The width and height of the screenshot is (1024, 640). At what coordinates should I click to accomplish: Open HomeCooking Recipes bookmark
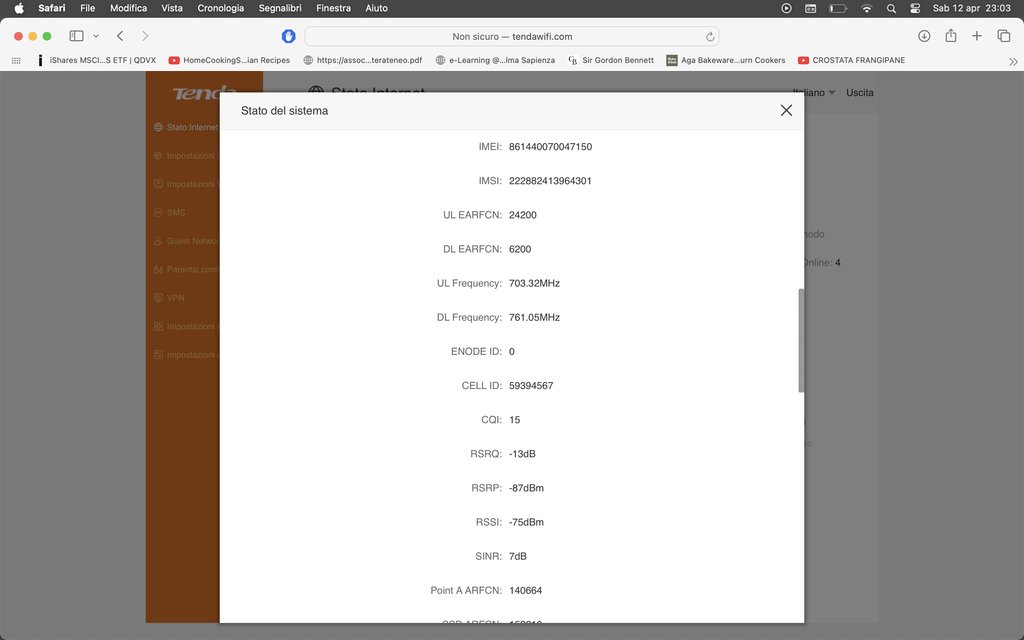point(229,60)
